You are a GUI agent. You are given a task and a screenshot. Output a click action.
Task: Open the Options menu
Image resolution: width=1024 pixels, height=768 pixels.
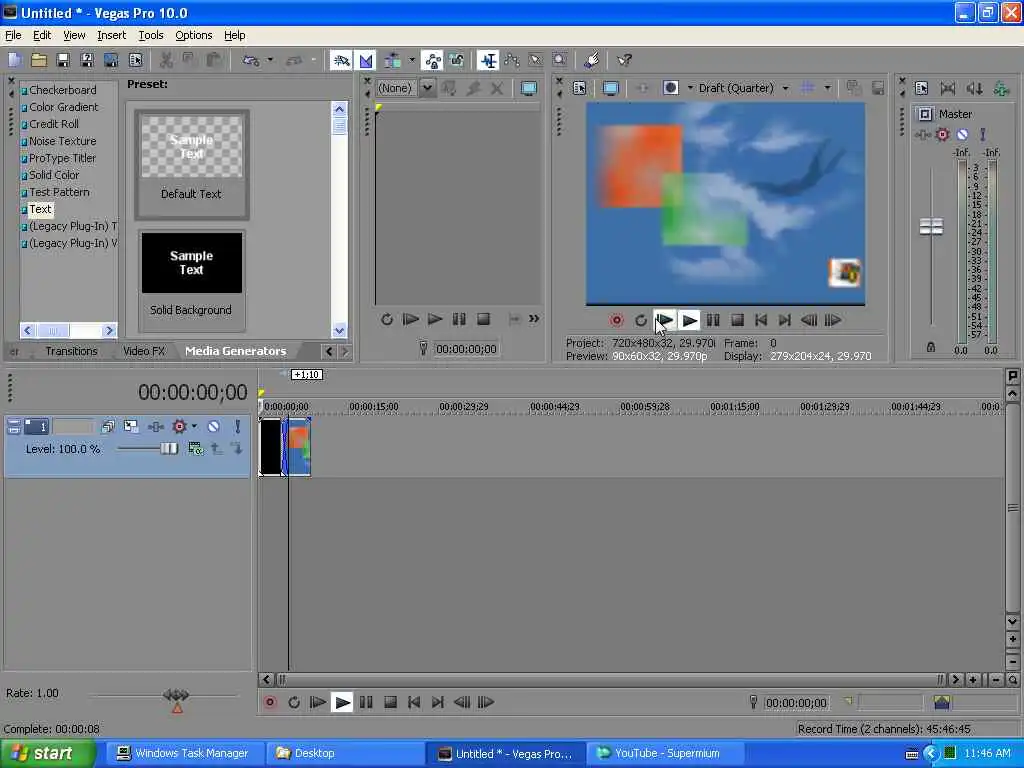click(194, 35)
